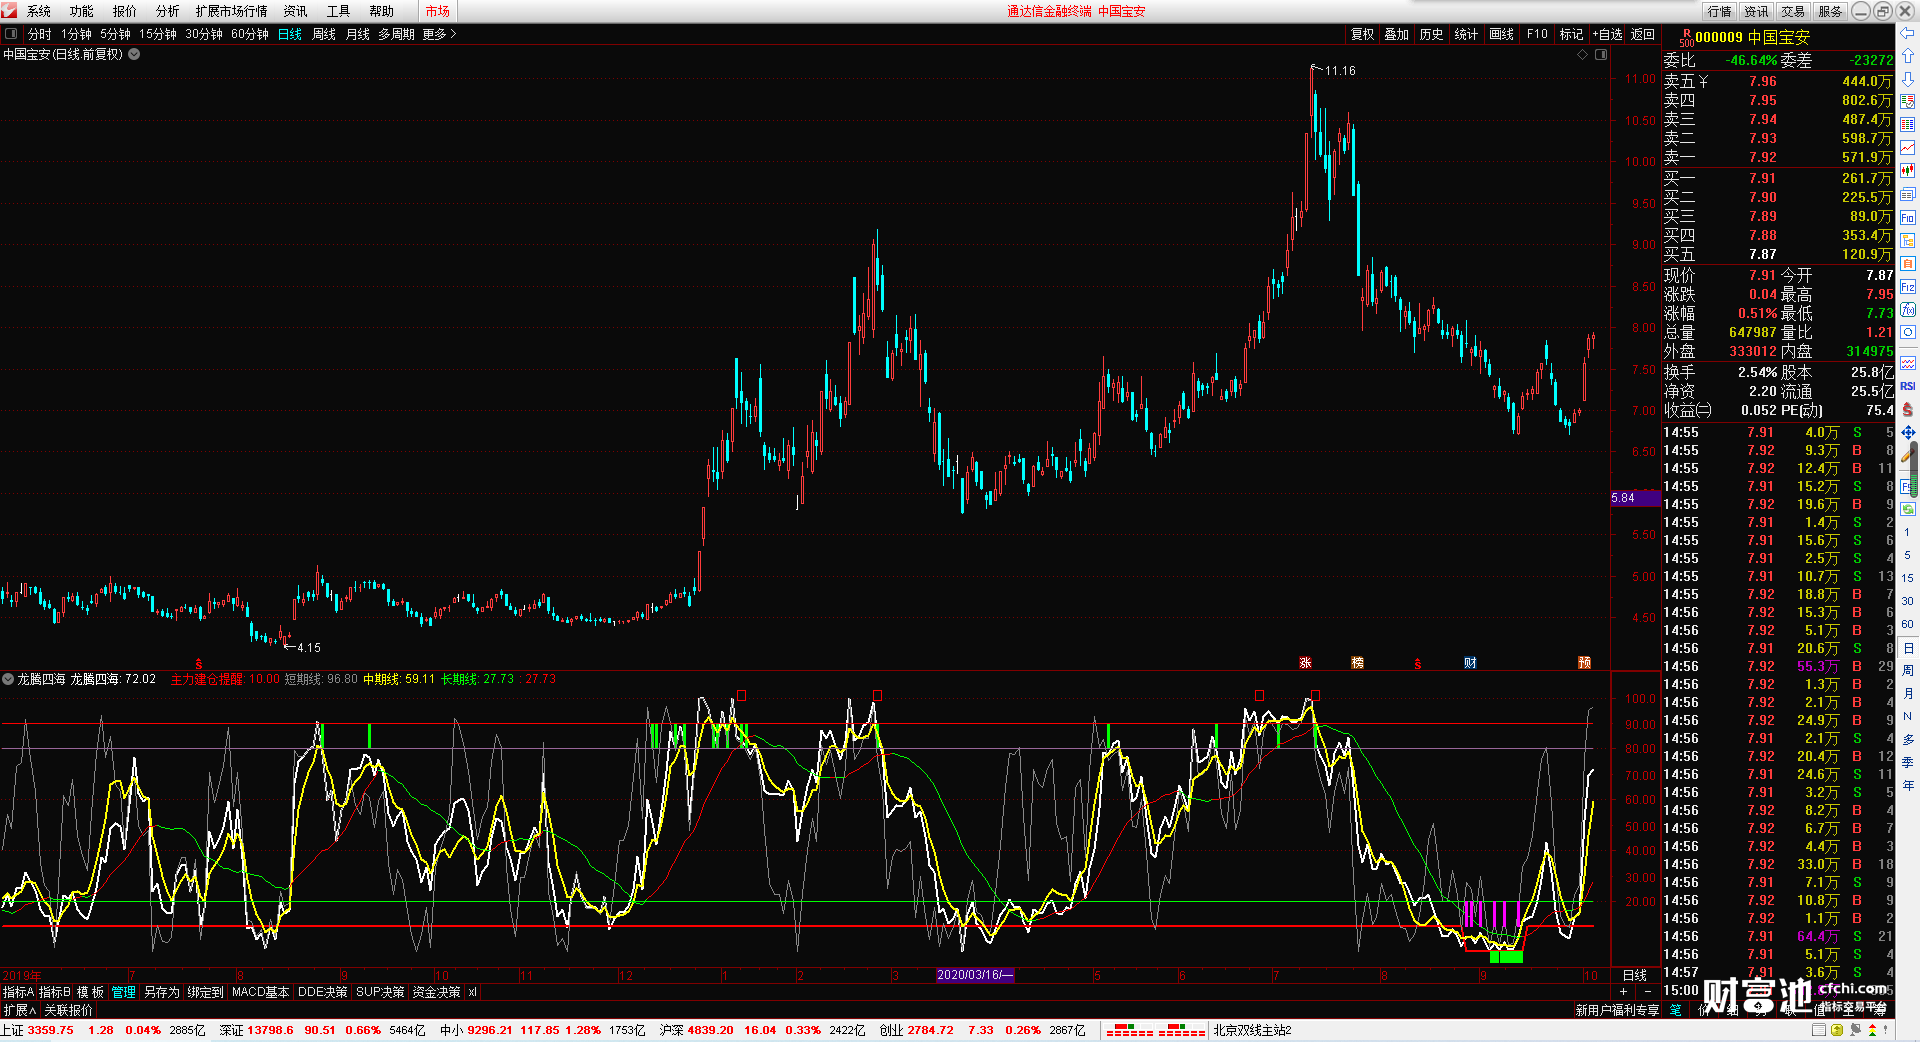Toggle the 30-minute period in sidebar

1907,601
